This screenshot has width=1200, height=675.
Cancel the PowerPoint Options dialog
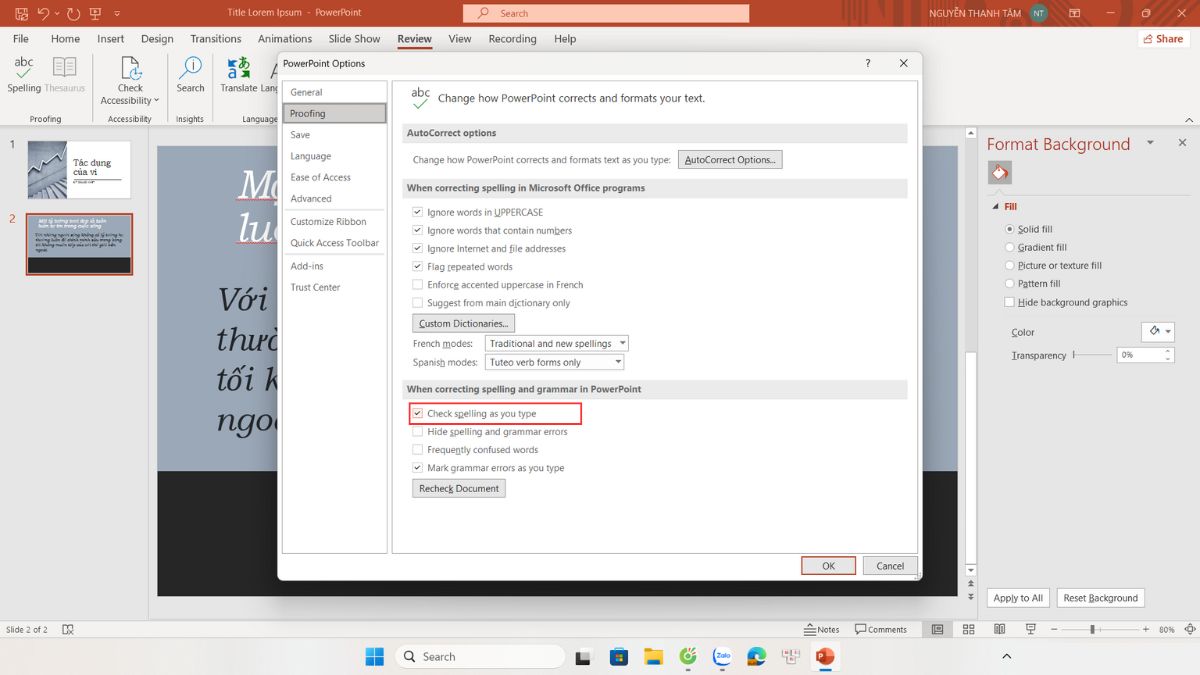890,566
